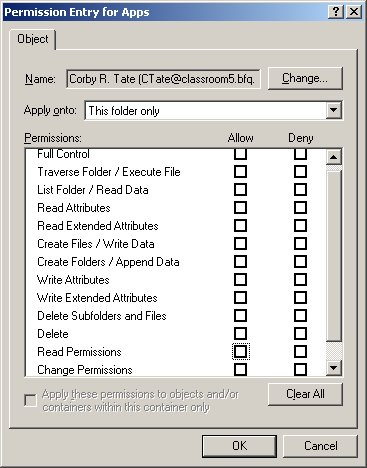Enable Allow for Write Attributes

240,280
